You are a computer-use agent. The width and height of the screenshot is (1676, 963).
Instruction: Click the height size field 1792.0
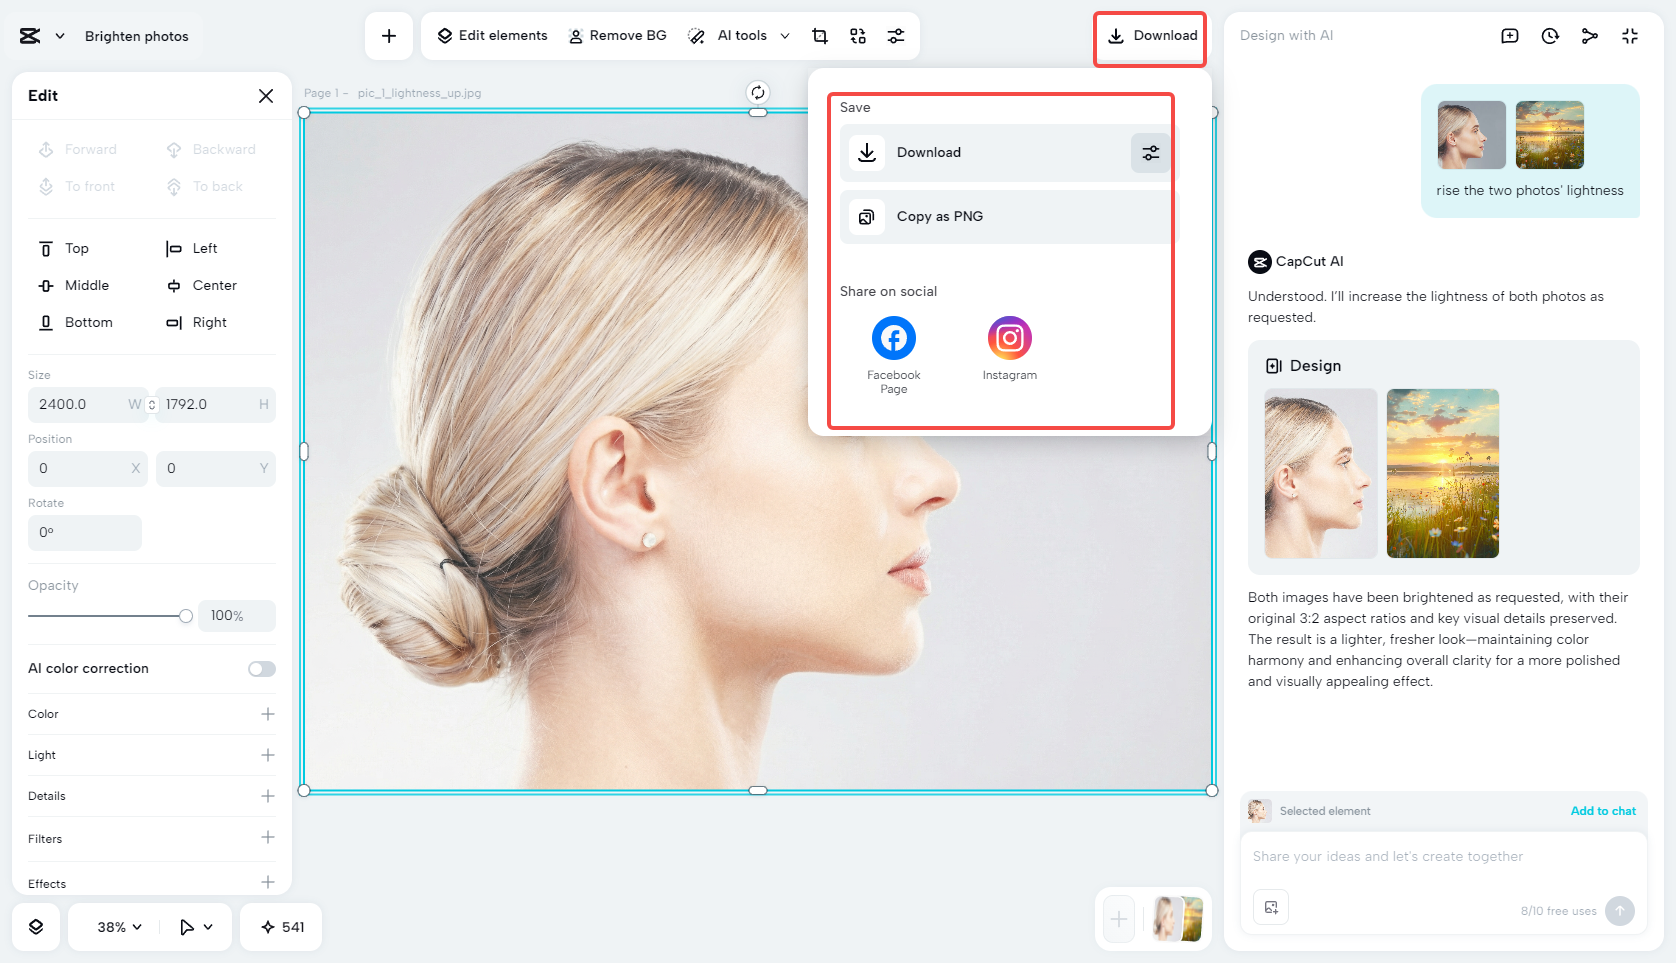pos(215,405)
